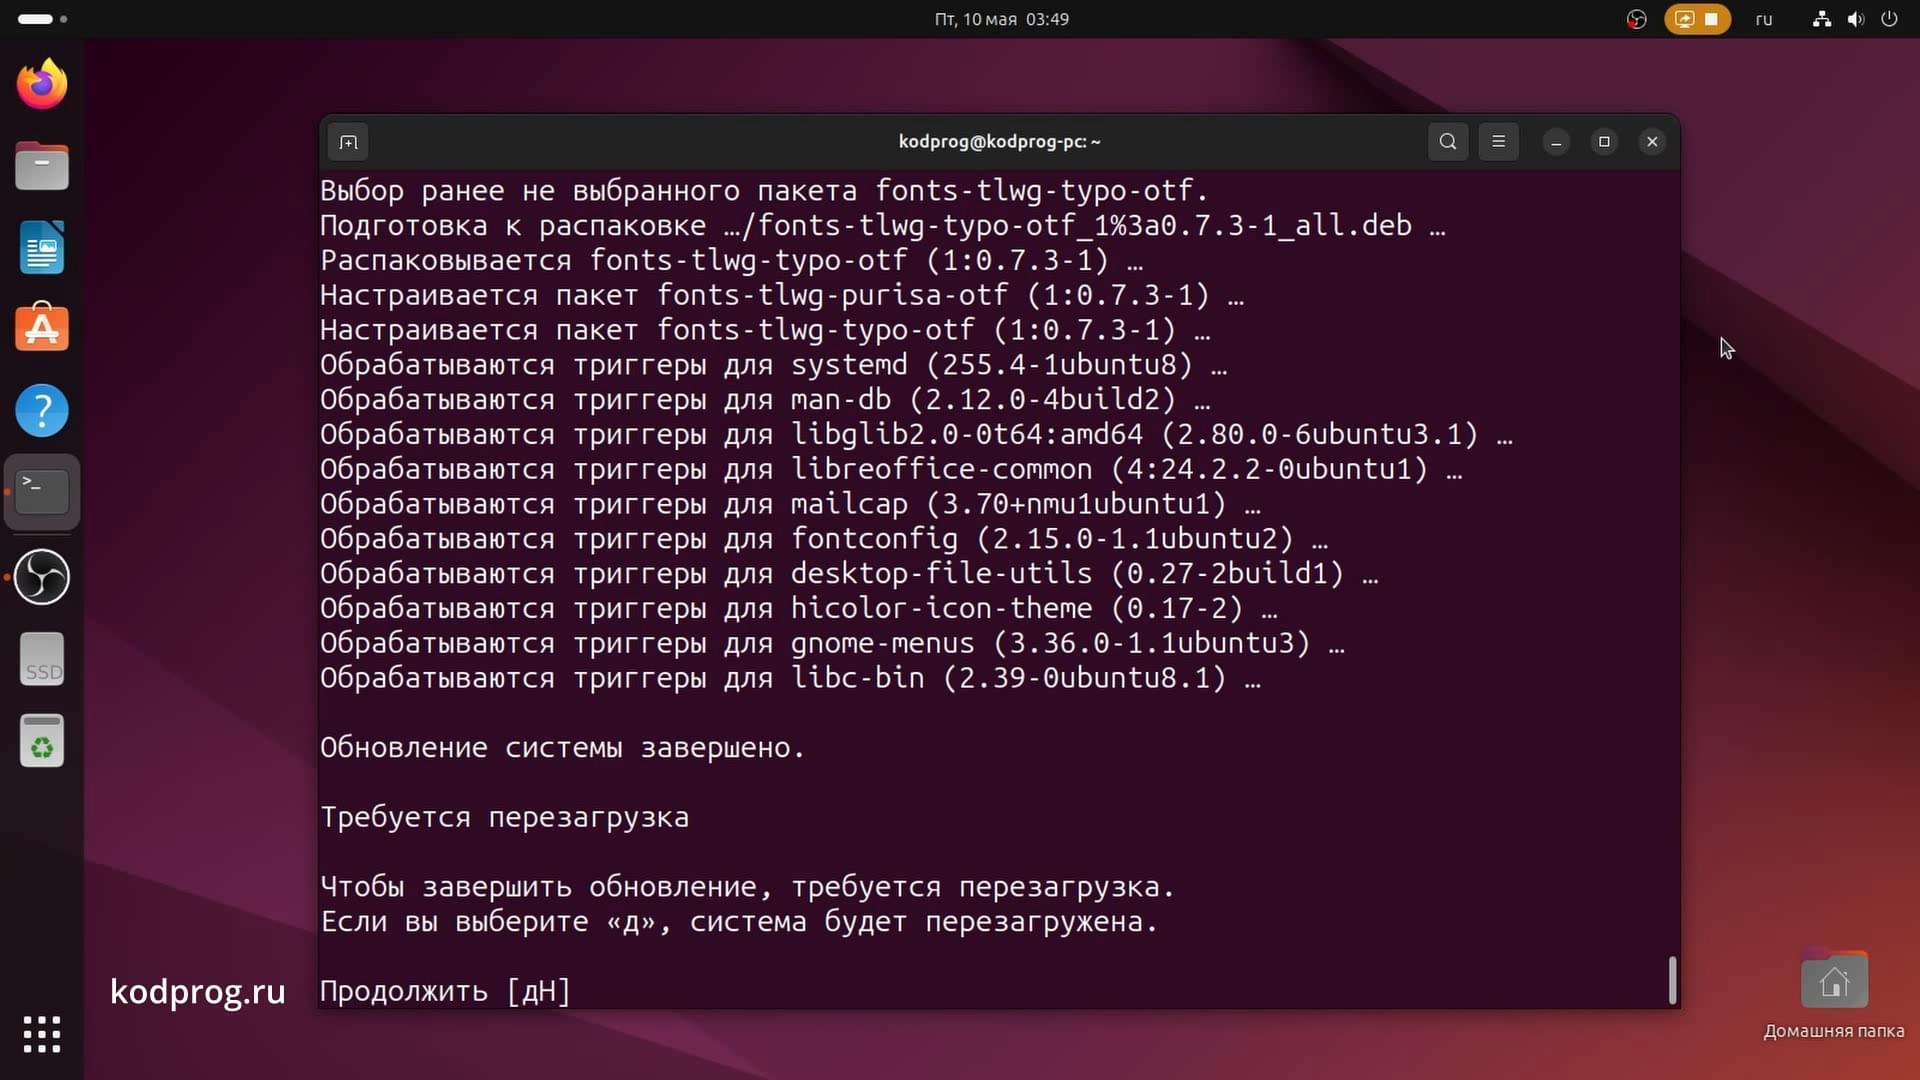This screenshot has width=1920, height=1080.
Task: Open the terminal search
Action: click(x=1447, y=142)
